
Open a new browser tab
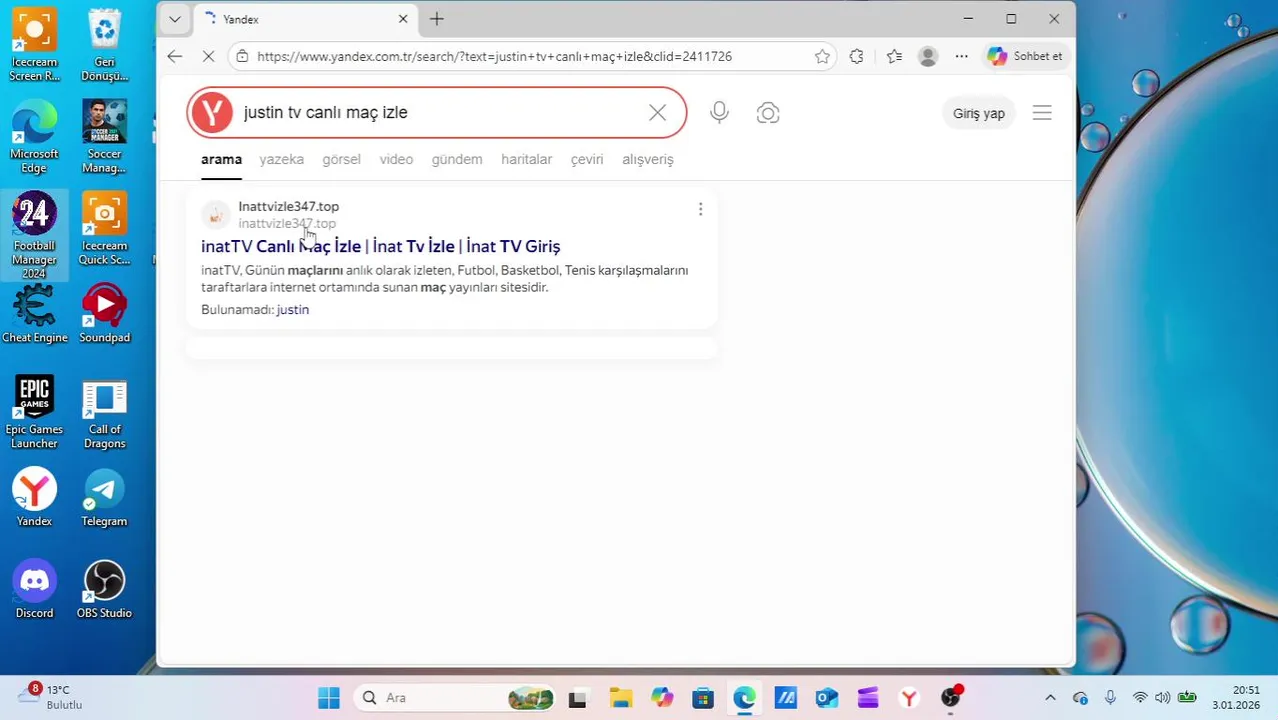click(x=437, y=19)
